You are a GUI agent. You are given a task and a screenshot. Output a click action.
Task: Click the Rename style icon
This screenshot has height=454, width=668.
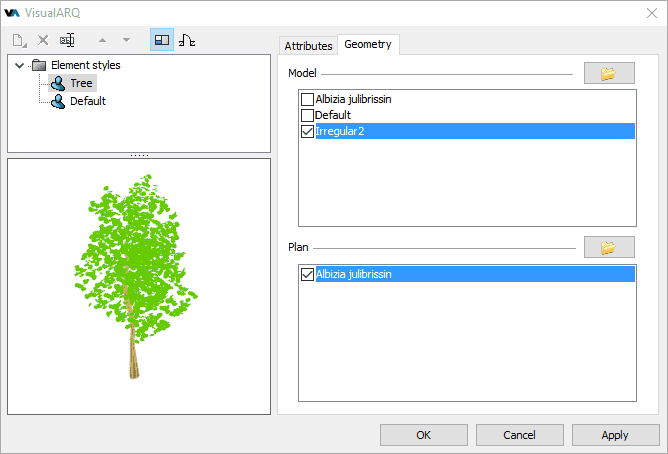[68, 40]
